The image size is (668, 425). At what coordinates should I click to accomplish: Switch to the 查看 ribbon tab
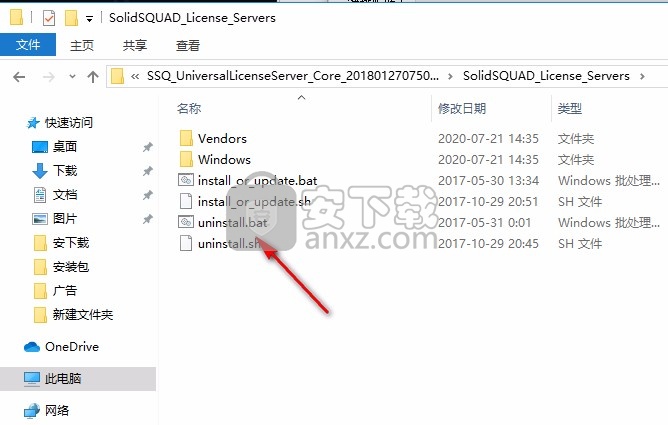[x=188, y=45]
